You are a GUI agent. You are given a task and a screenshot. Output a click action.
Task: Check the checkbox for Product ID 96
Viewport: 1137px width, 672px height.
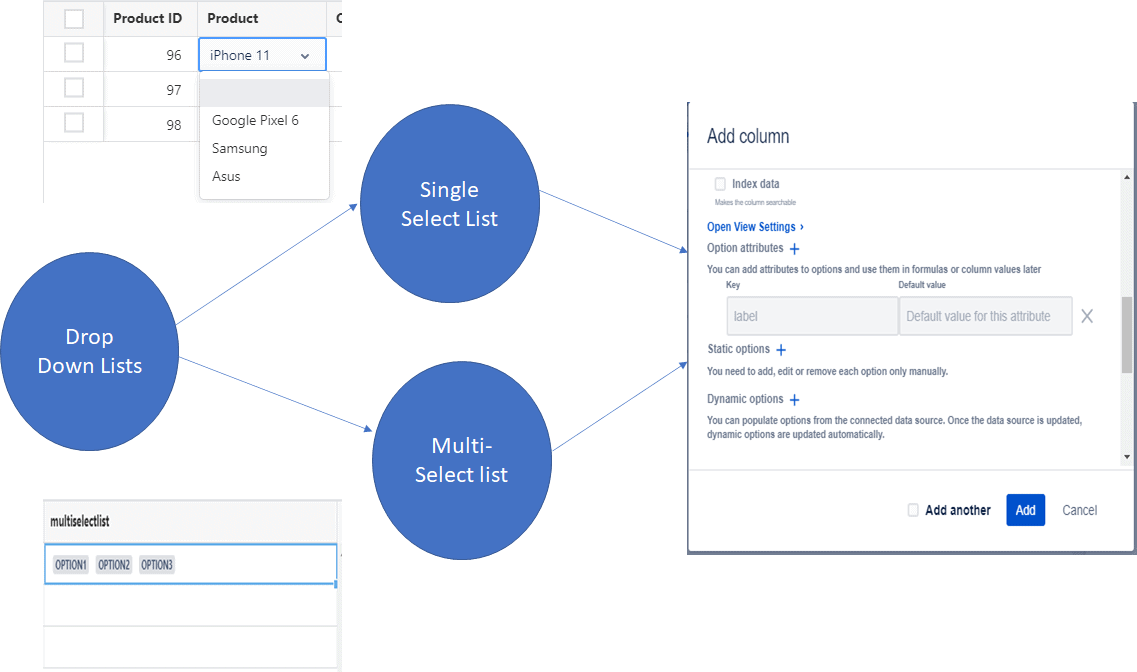pos(73,53)
